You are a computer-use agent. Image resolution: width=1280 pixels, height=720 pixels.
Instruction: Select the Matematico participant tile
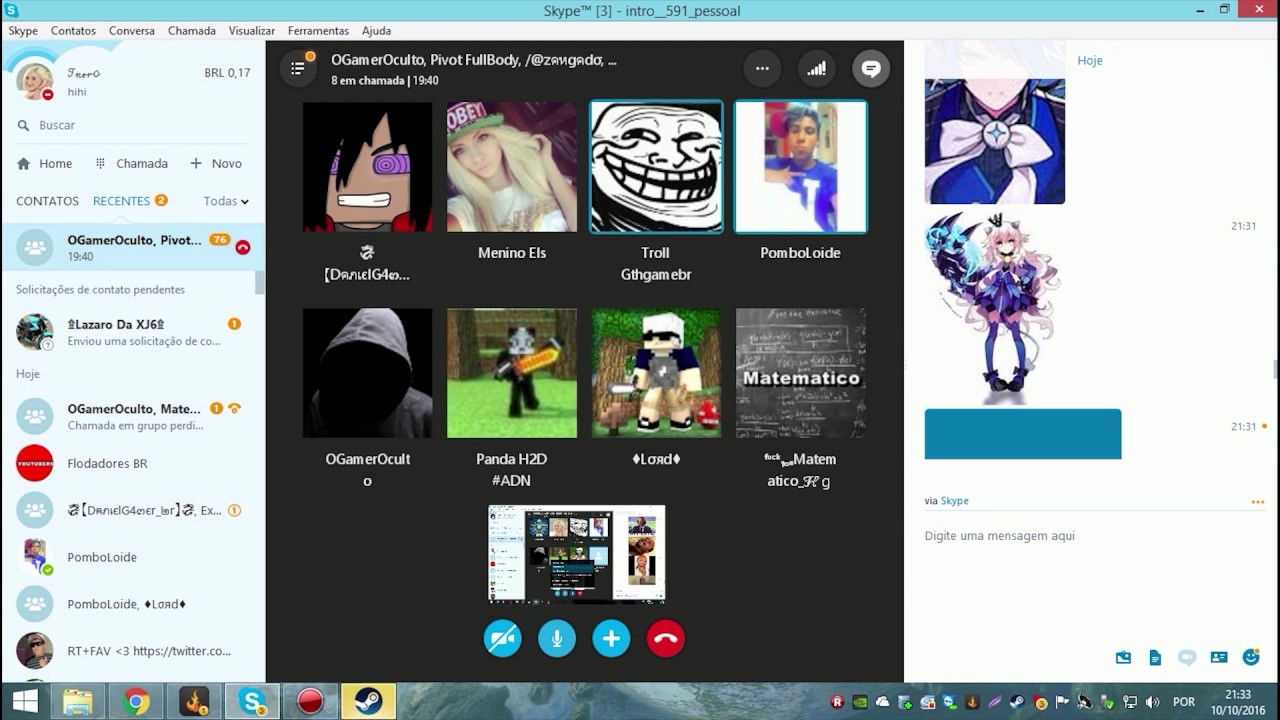point(801,373)
